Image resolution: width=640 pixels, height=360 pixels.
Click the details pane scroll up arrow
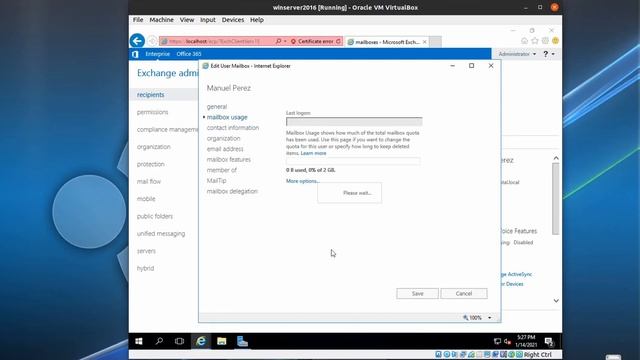[x=556, y=158]
